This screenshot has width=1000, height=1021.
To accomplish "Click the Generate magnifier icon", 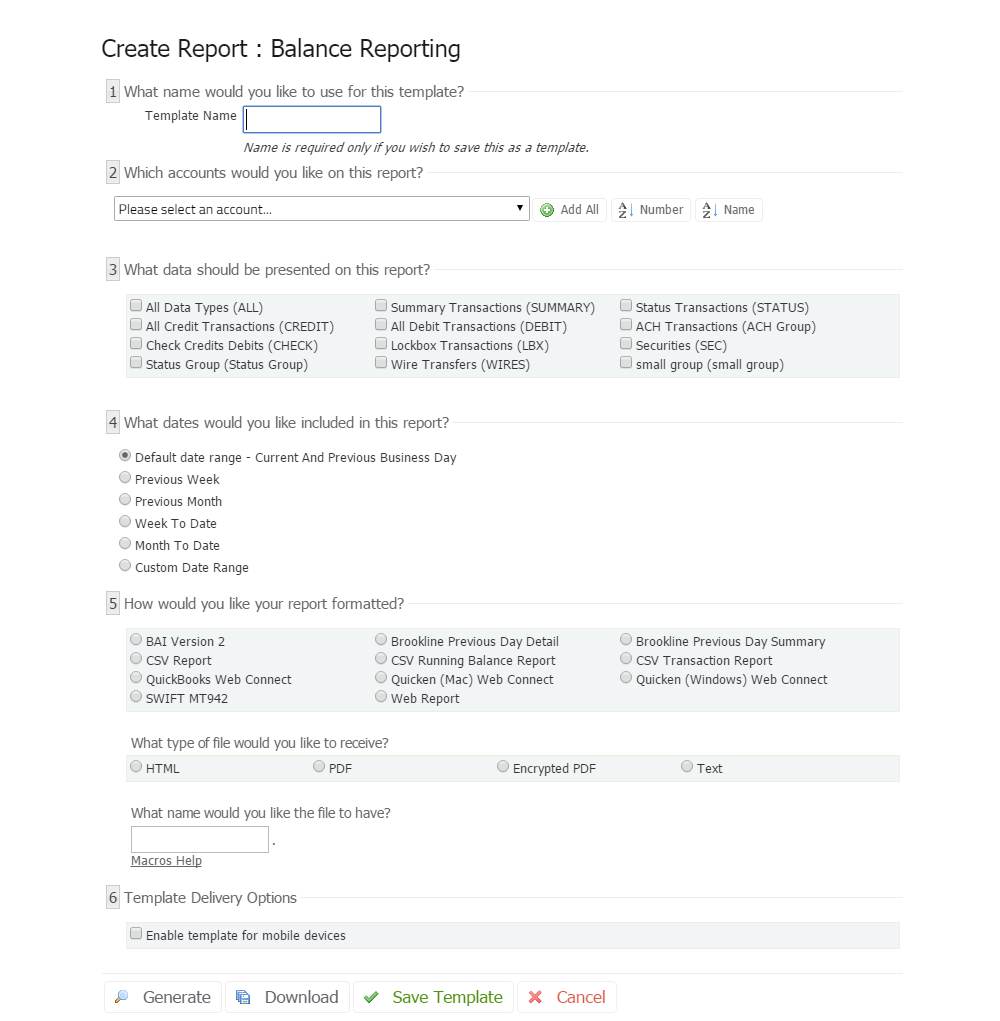I will 122,997.
